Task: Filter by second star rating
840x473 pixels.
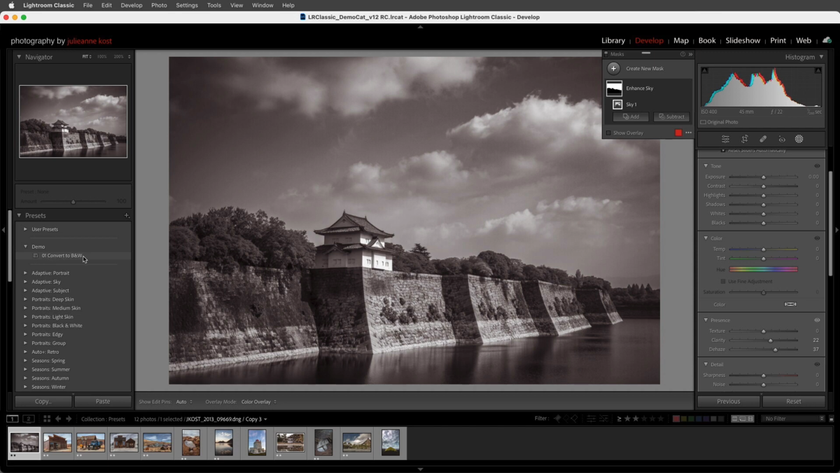Action: pyautogui.click(x=636, y=418)
